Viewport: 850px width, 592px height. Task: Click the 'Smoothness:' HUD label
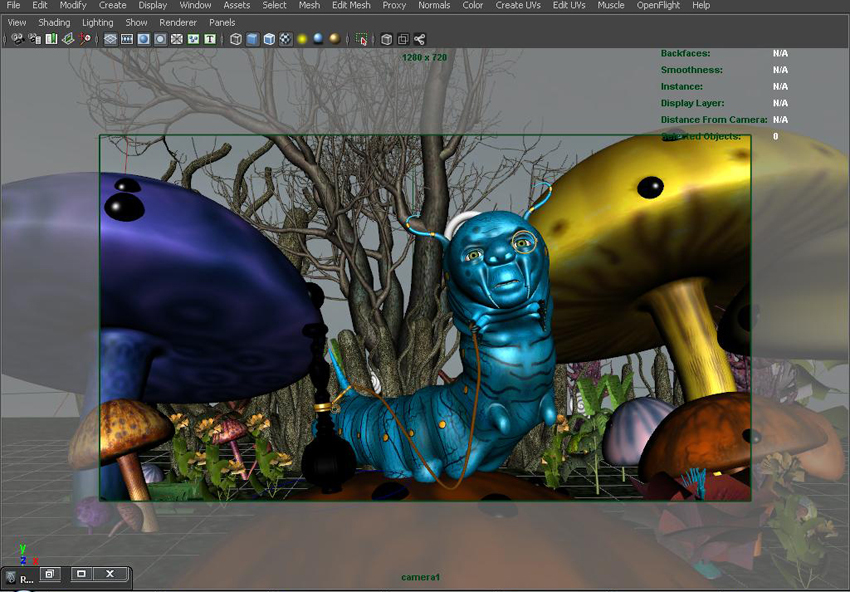(x=691, y=70)
